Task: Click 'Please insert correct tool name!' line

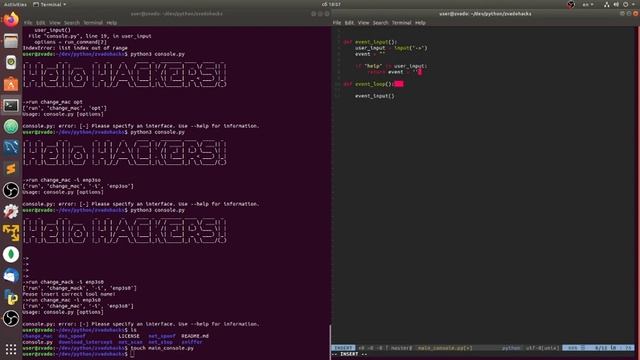Action: point(69,294)
